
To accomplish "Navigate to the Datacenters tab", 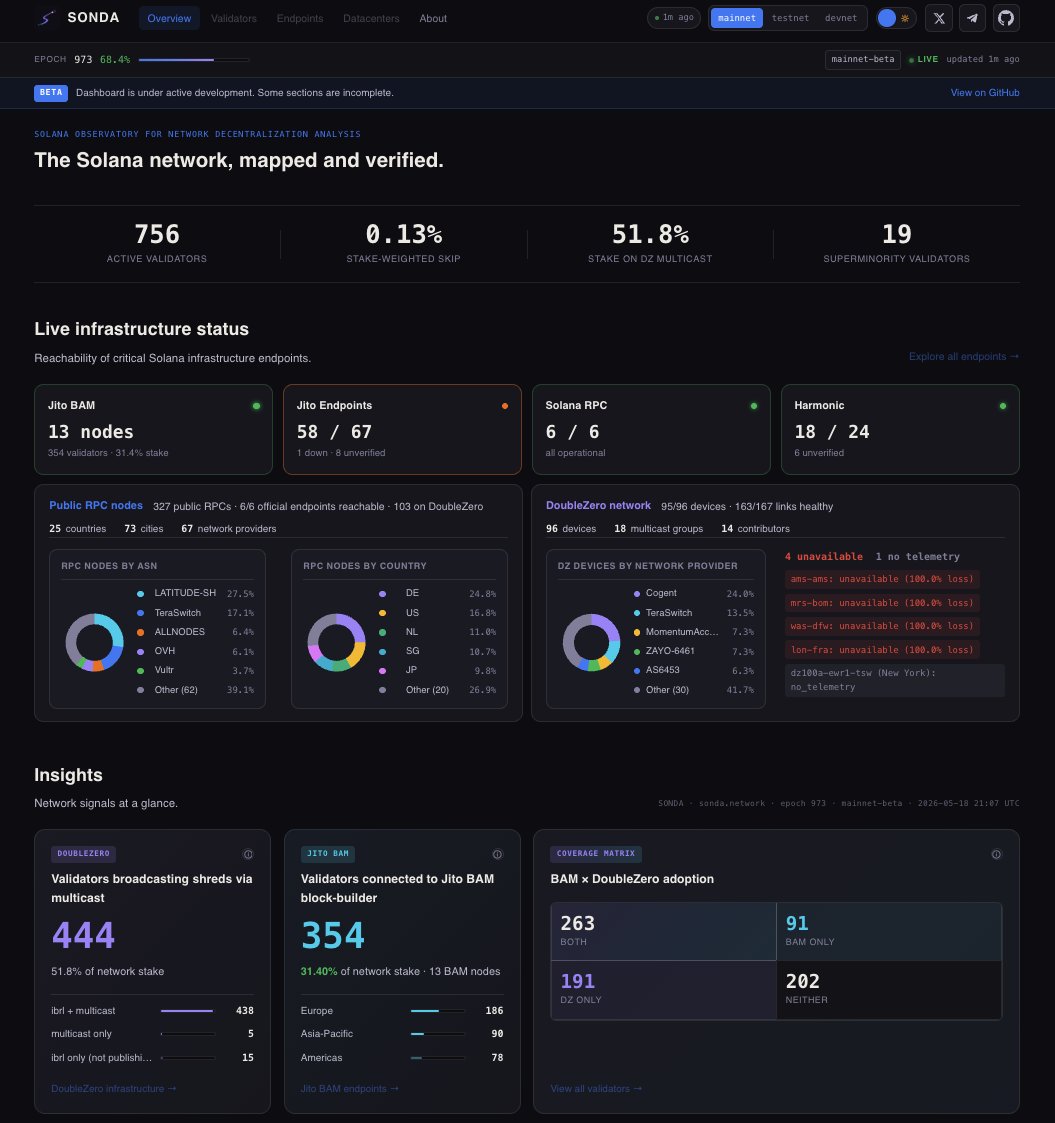I will [x=371, y=19].
